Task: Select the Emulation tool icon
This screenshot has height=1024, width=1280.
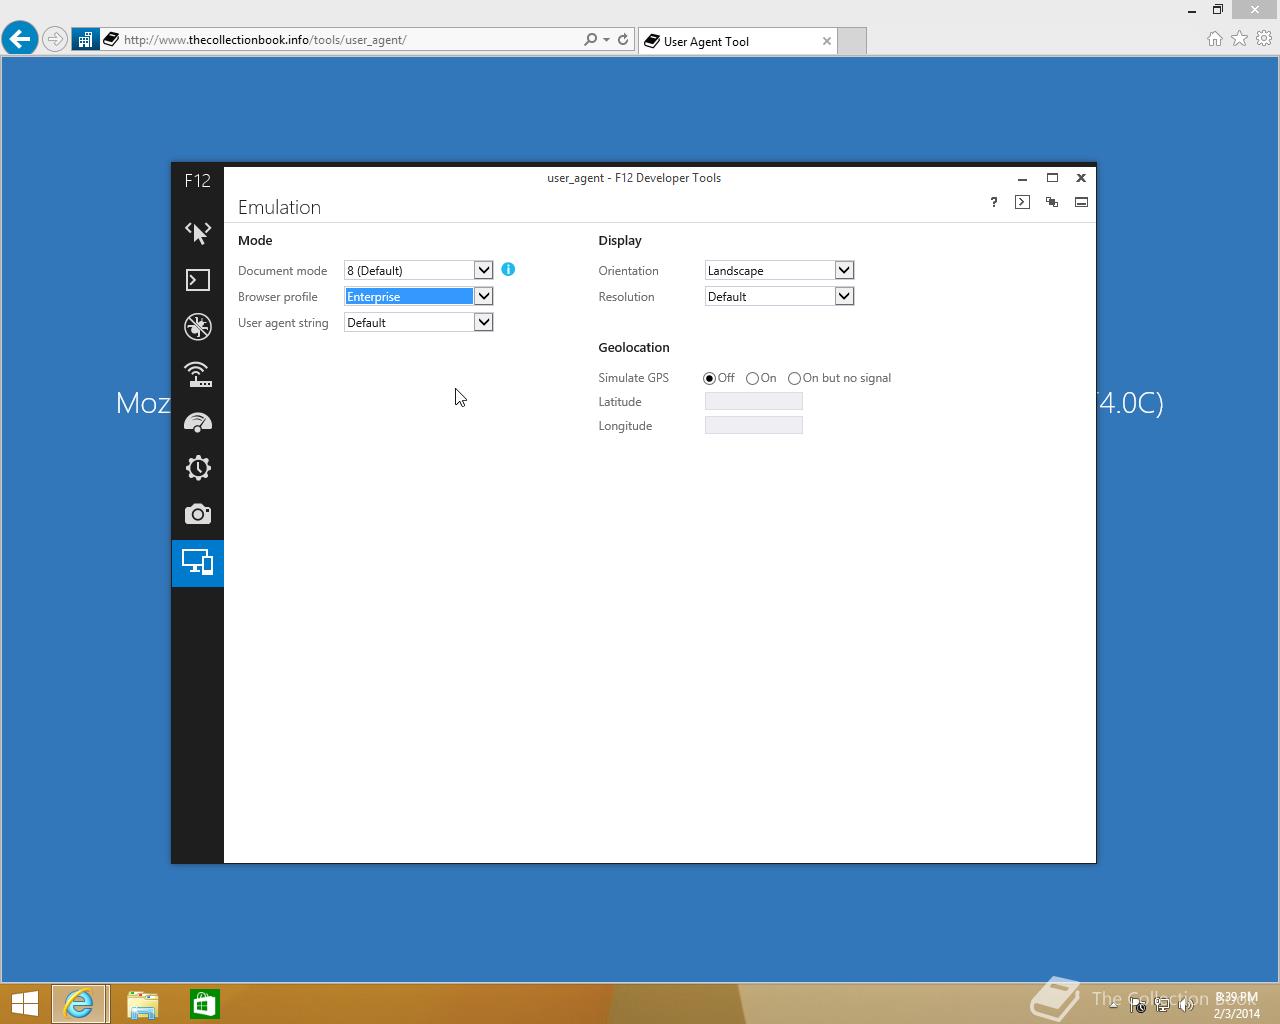Action: (x=198, y=562)
